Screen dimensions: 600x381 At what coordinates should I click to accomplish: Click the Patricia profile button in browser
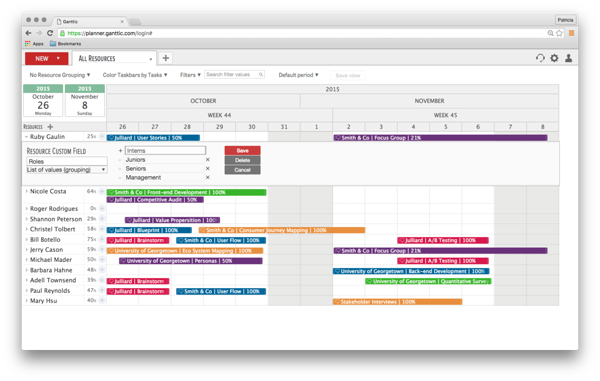(565, 20)
